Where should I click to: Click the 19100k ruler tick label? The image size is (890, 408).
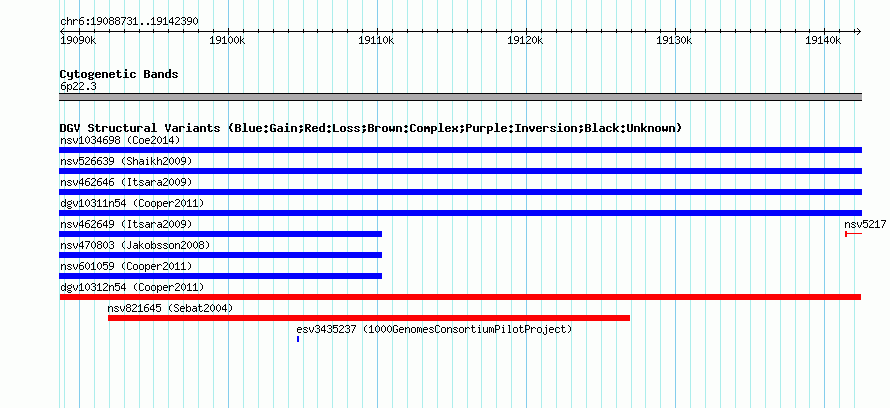[227, 40]
